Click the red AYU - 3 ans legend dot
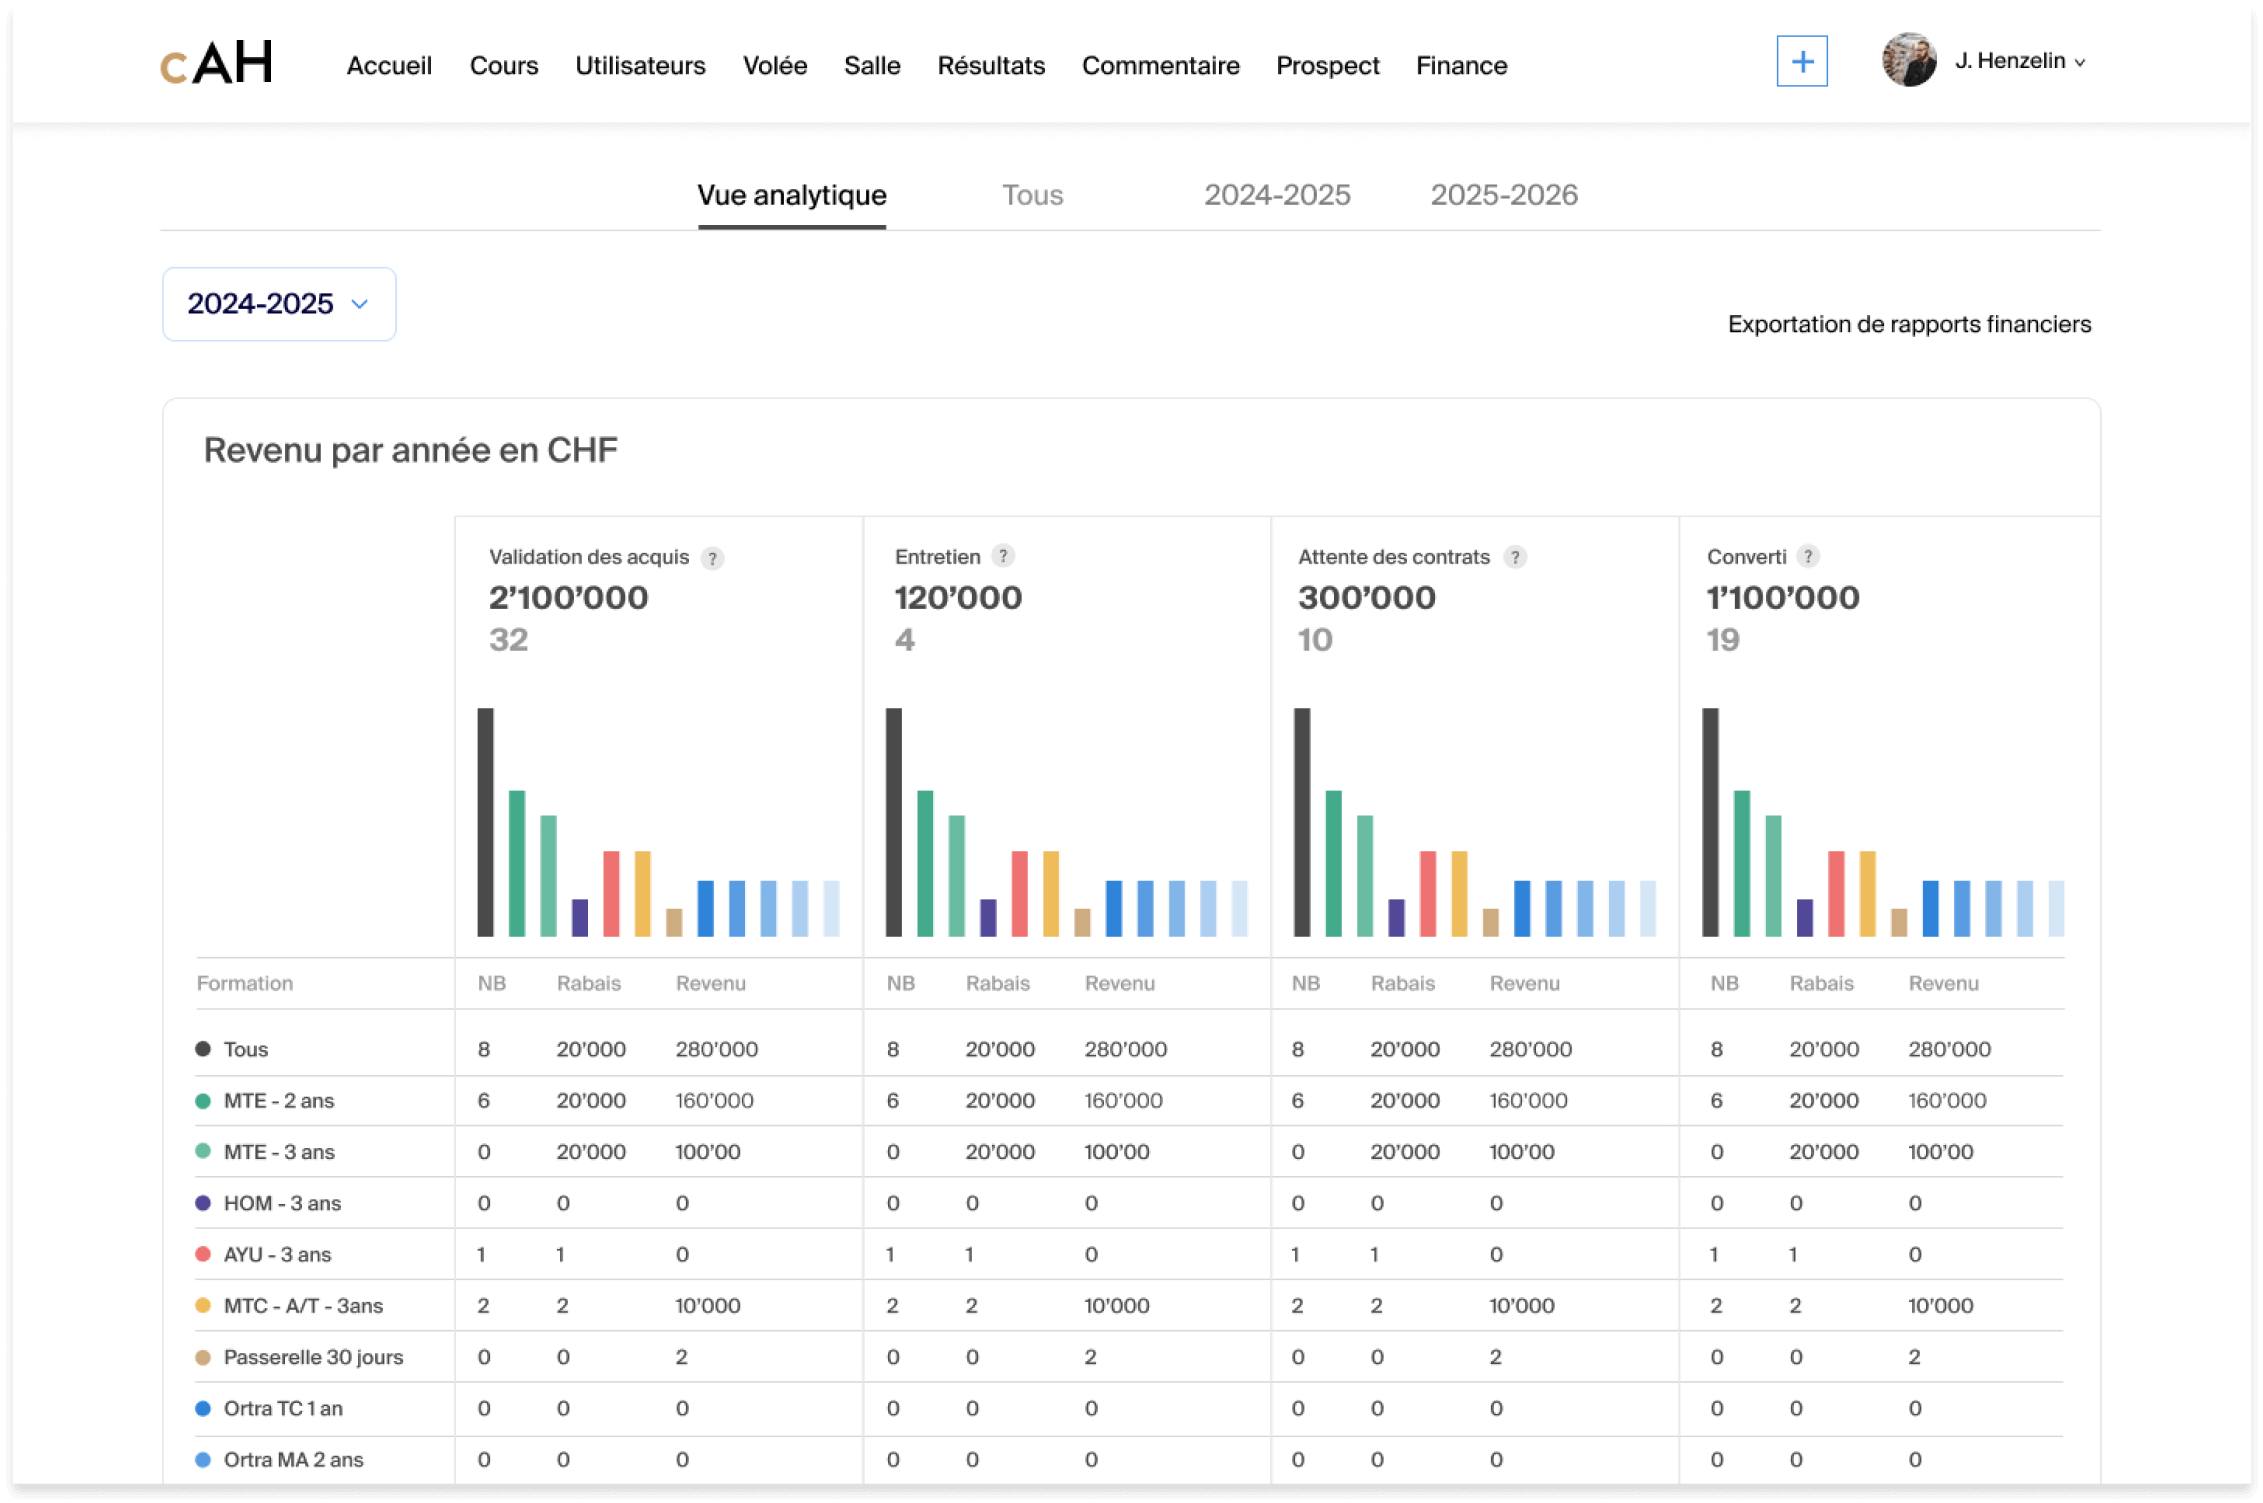 (203, 1254)
